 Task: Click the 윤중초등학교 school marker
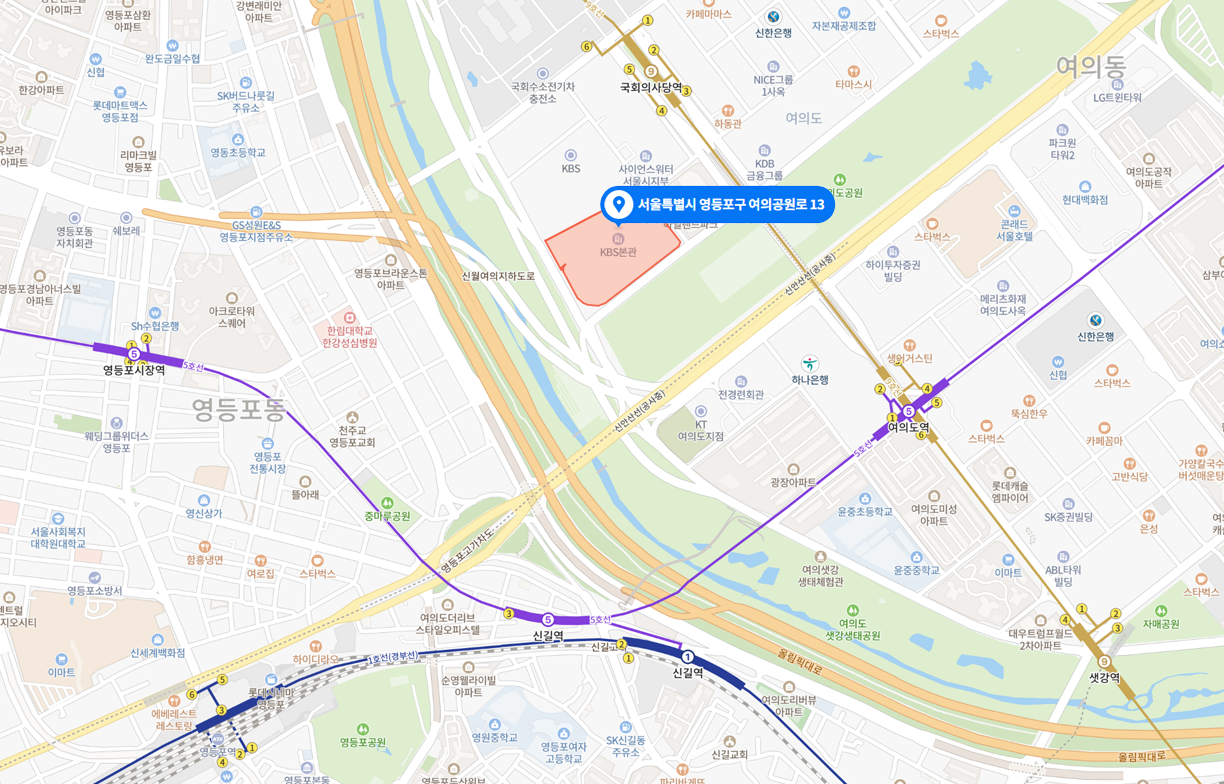(x=865, y=498)
